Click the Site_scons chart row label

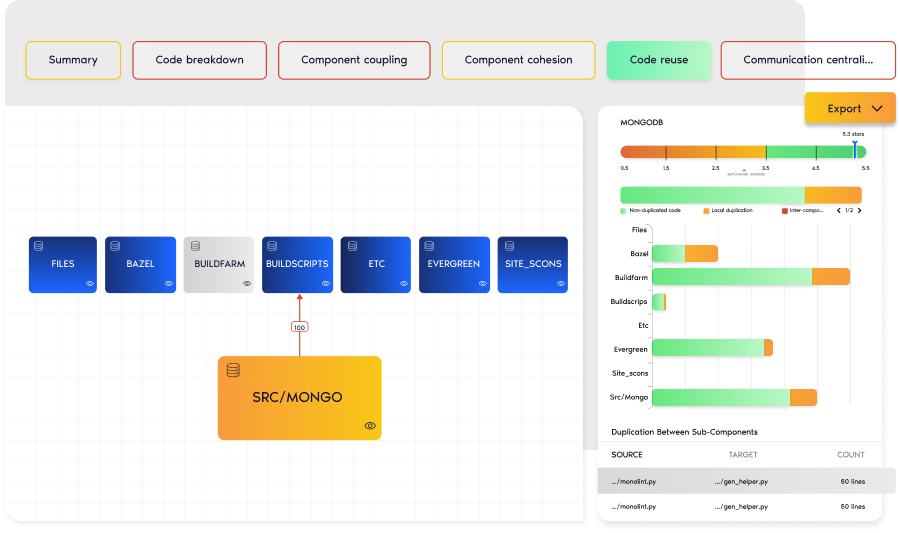pyautogui.click(x=630, y=373)
